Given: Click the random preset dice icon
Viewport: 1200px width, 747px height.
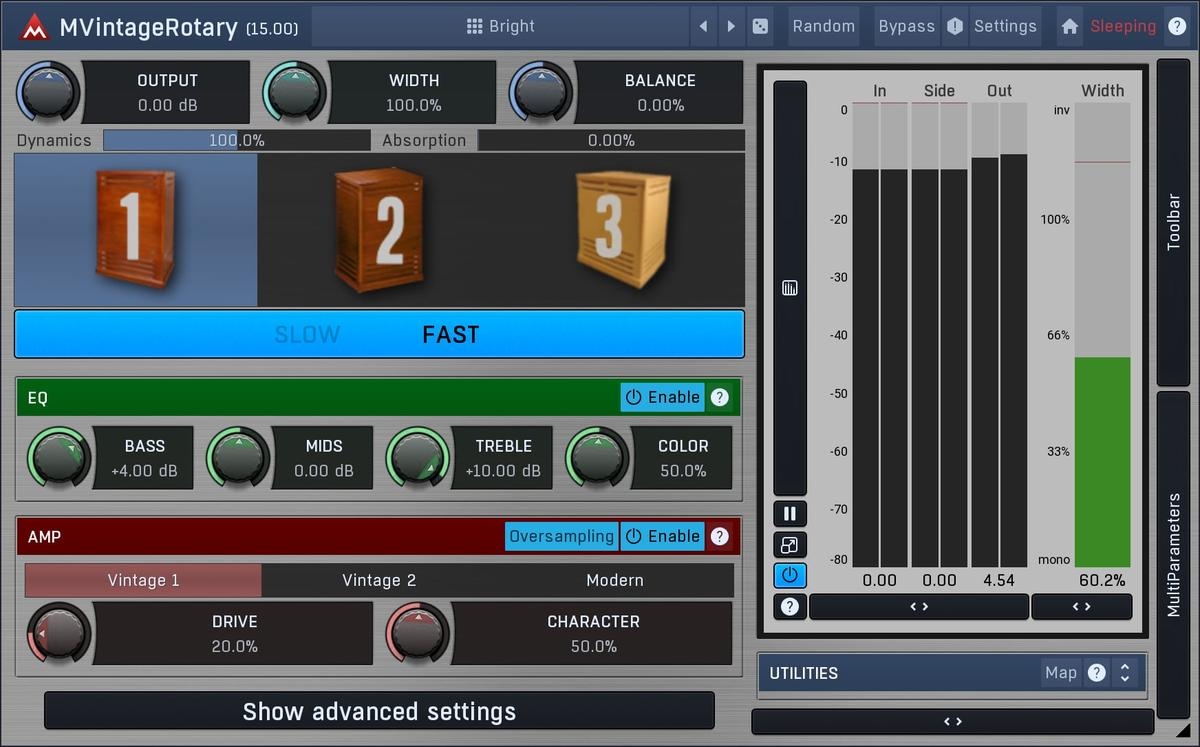Looking at the screenshot, I should tap(760, 26).
